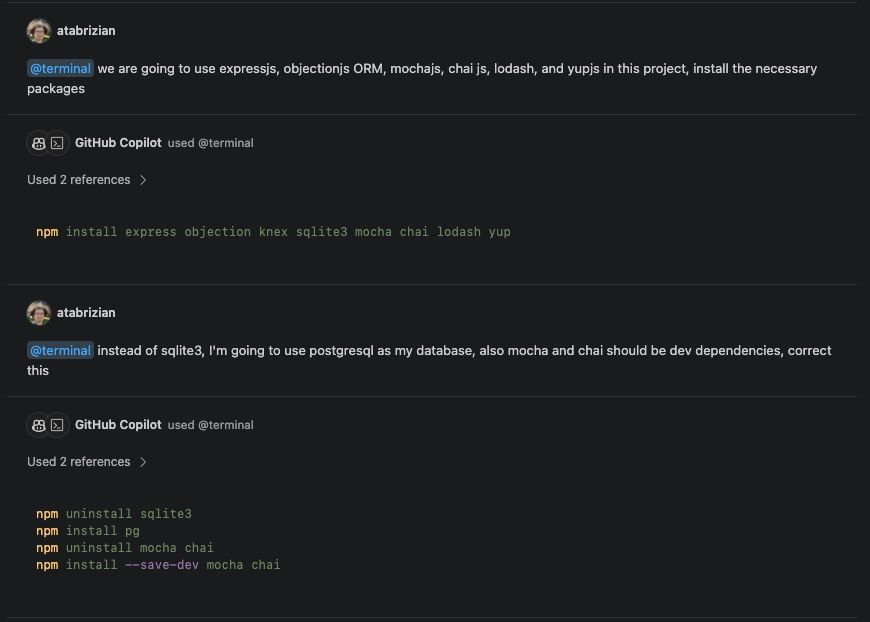
Task: Click the 'GitHub Copilot' name in first response
Action: pyautogui.click(x=118, y=143)
